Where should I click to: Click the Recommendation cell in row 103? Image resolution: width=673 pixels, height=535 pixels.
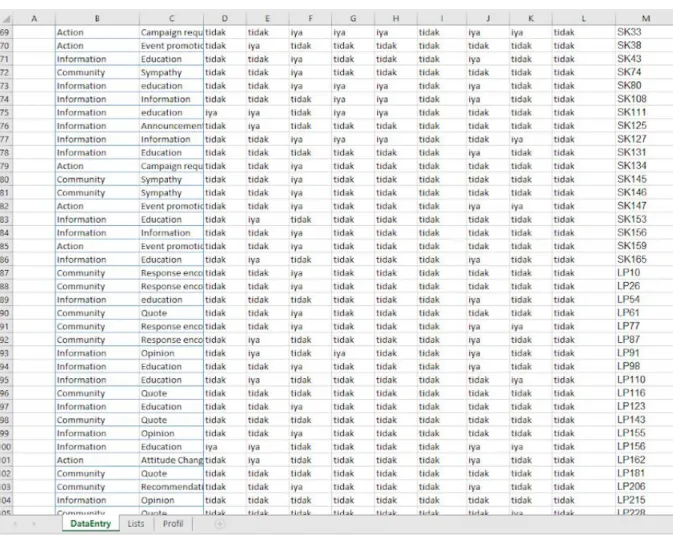[x=172, y=487]
